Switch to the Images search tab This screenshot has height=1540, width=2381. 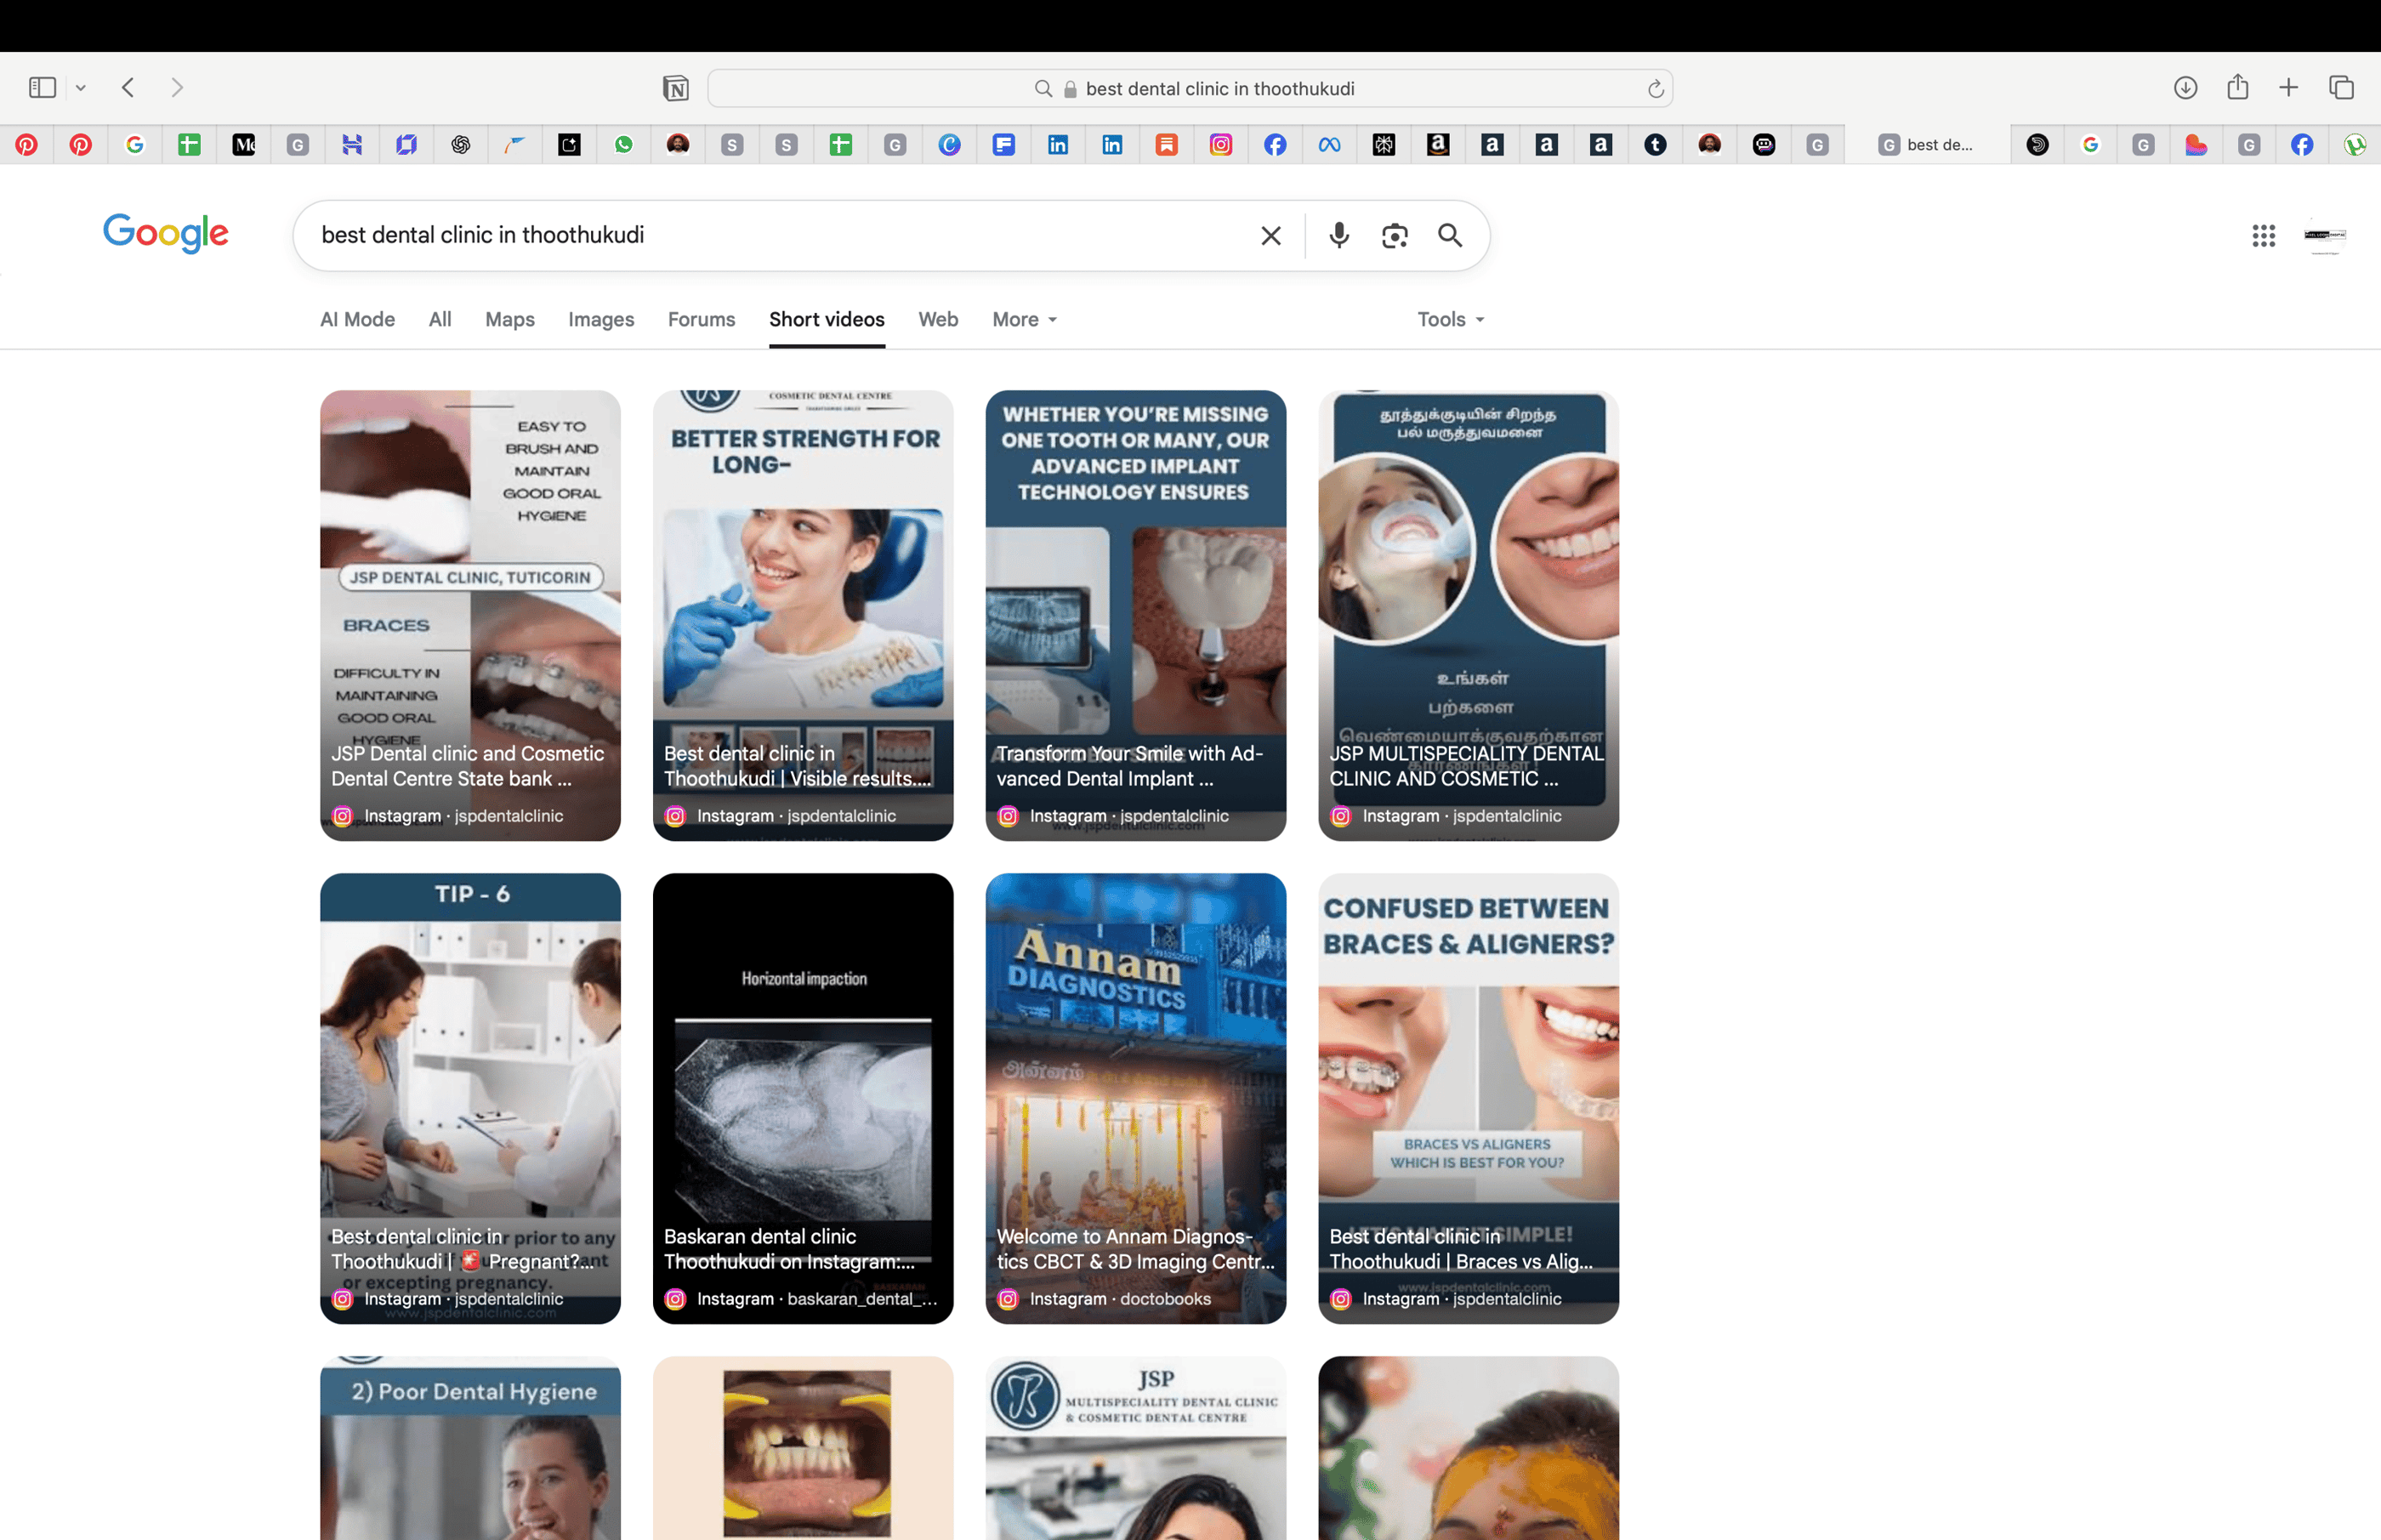[x=600, y=319]
